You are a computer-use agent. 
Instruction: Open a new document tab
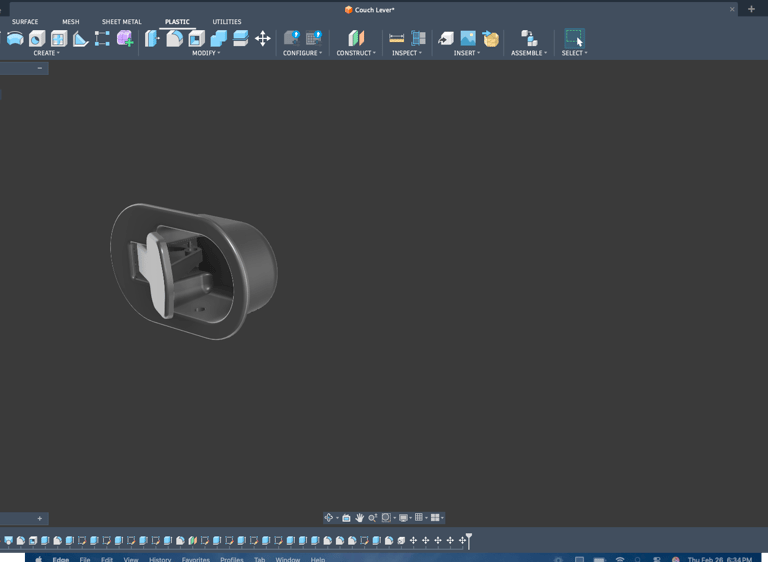point(751,9)
